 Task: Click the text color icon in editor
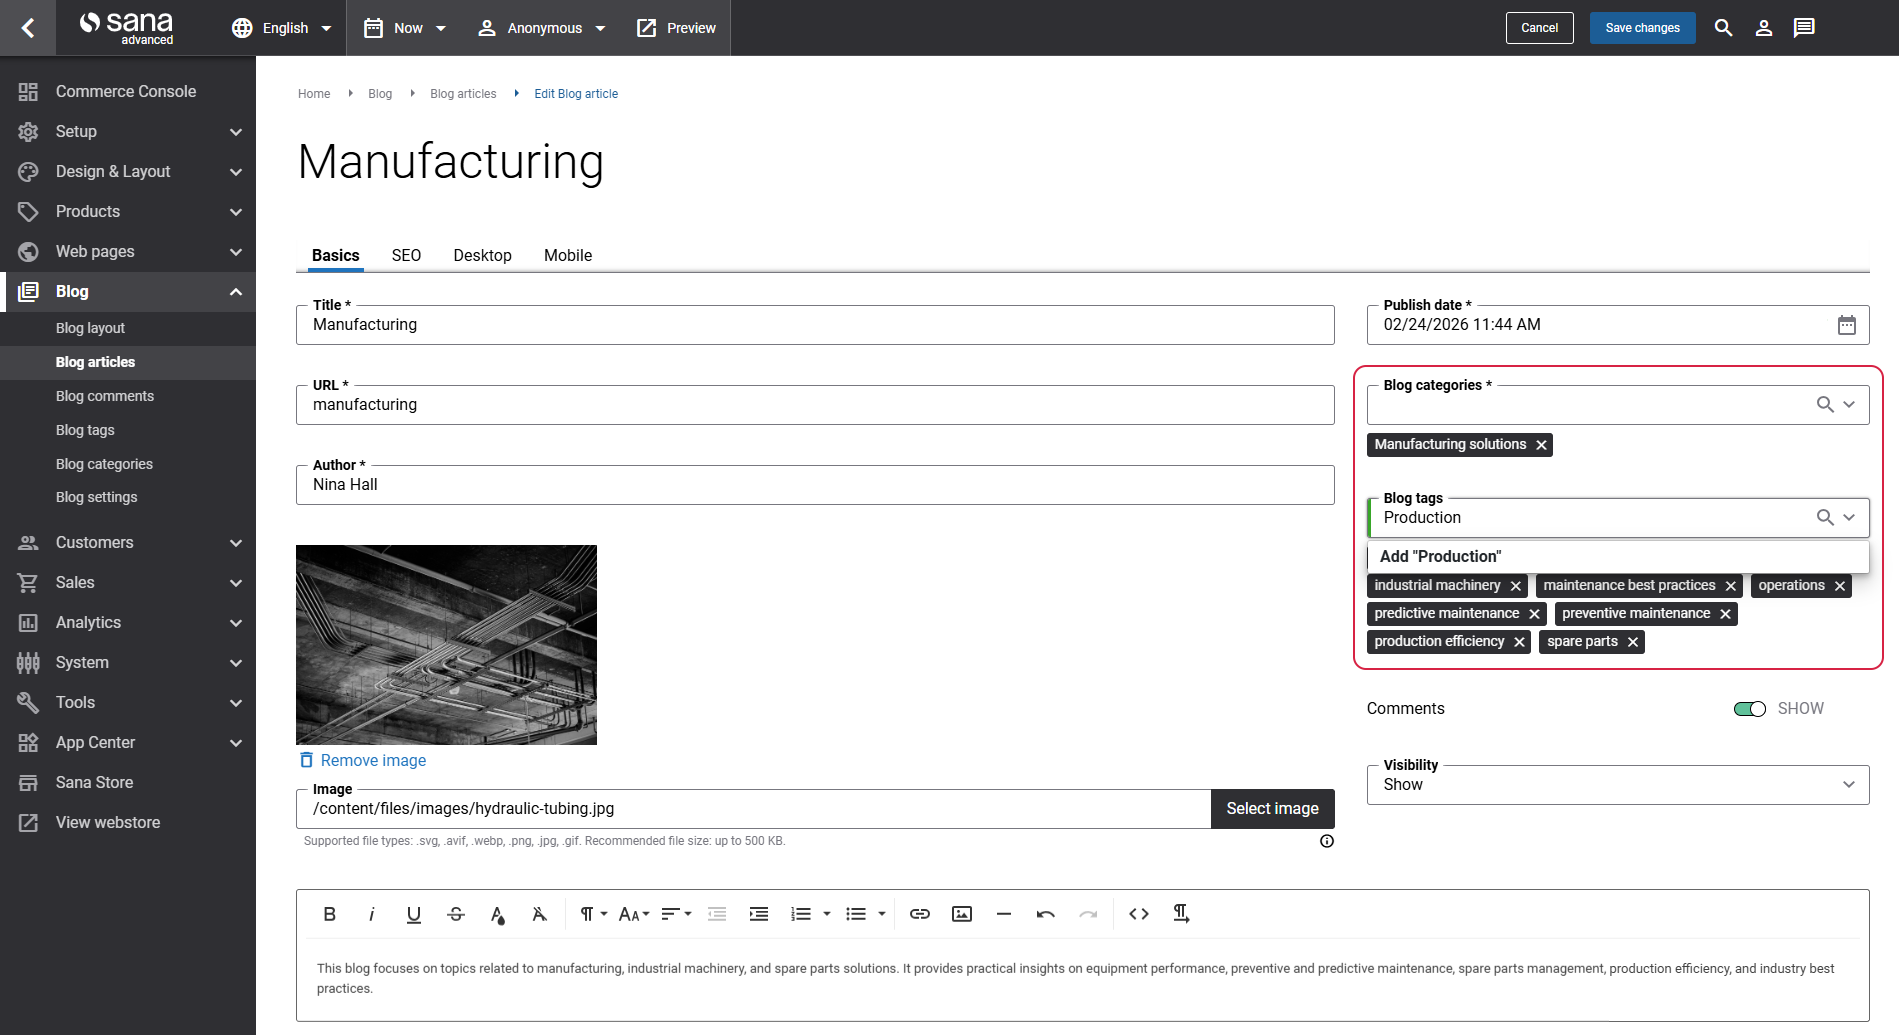click(x=497, y=914)
